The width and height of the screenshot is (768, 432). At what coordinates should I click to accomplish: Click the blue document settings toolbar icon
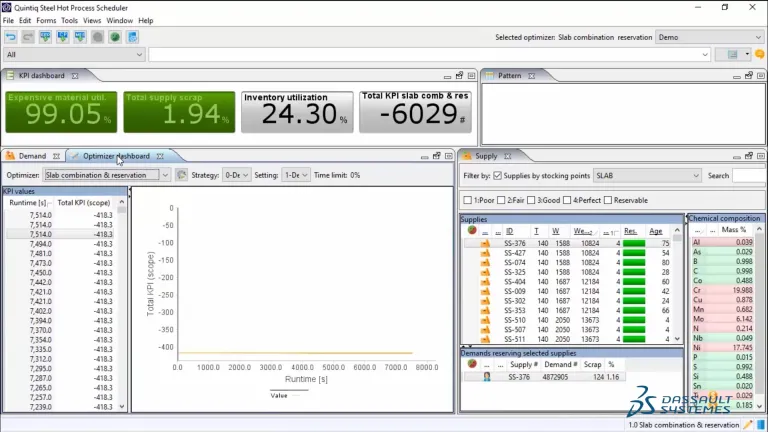tap(132, 37)
